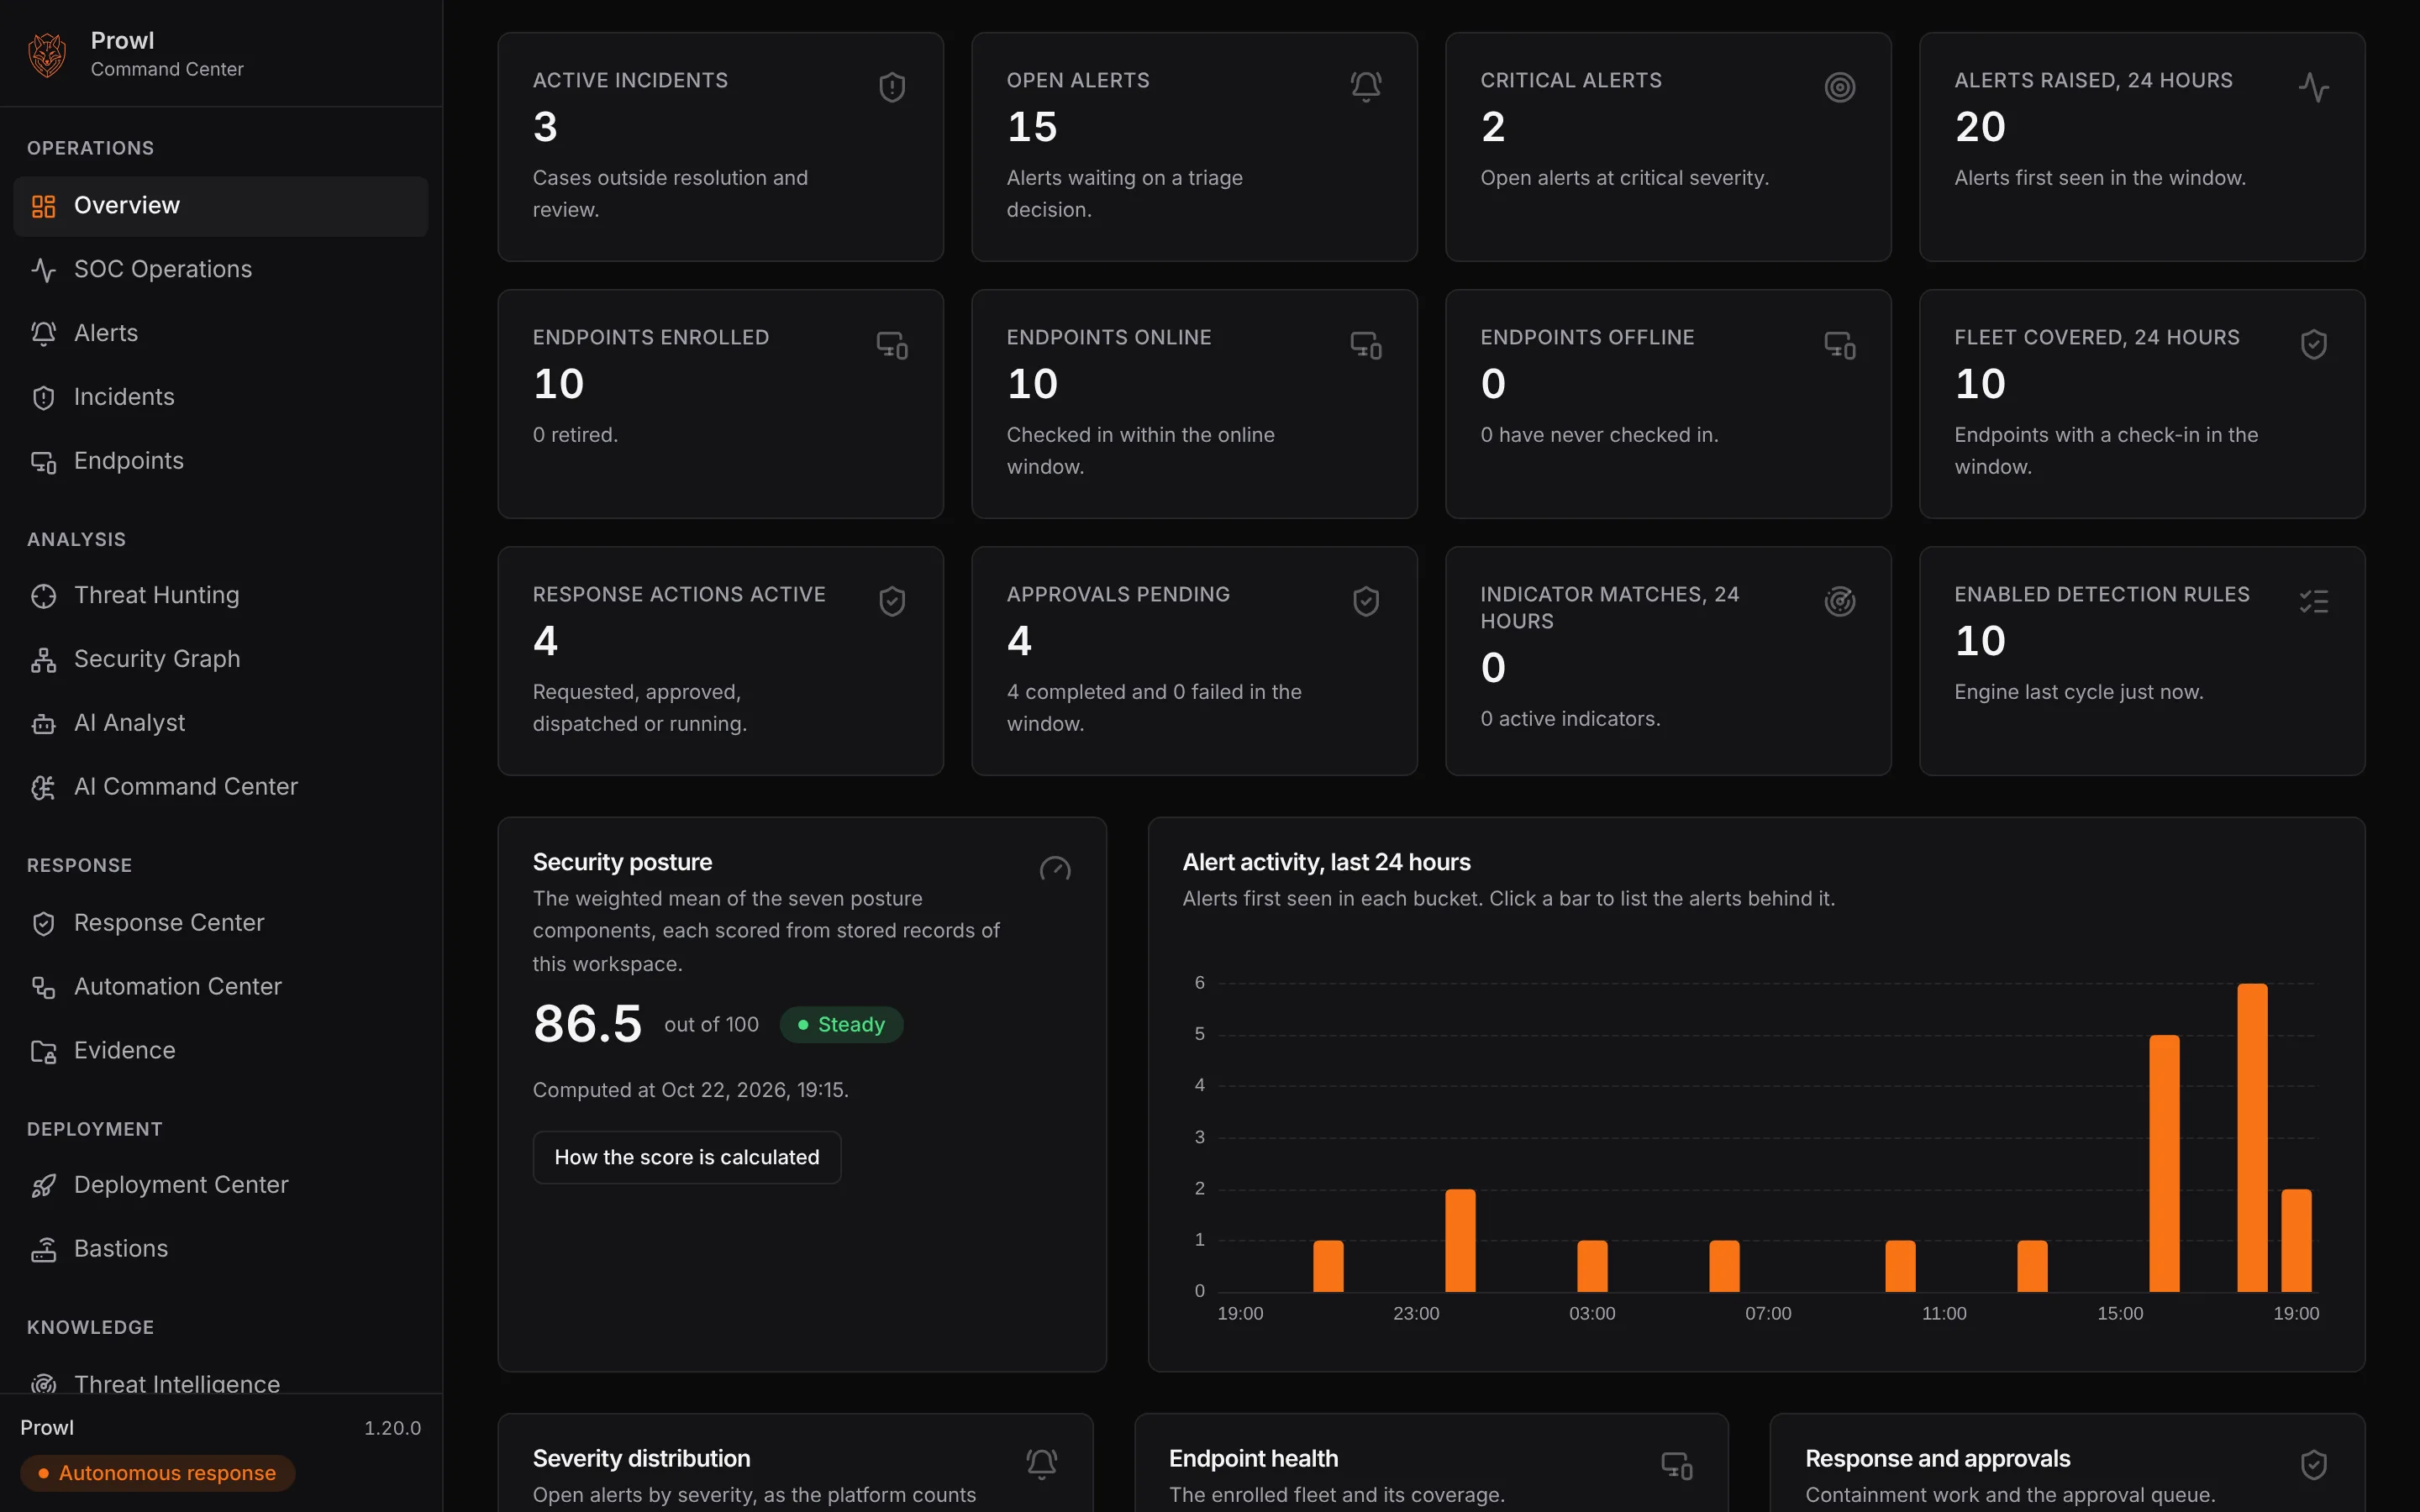This screenshot has height=1512, width=2420.
Task: Click the Prowl fox logo icon
Action: [47, 54]
